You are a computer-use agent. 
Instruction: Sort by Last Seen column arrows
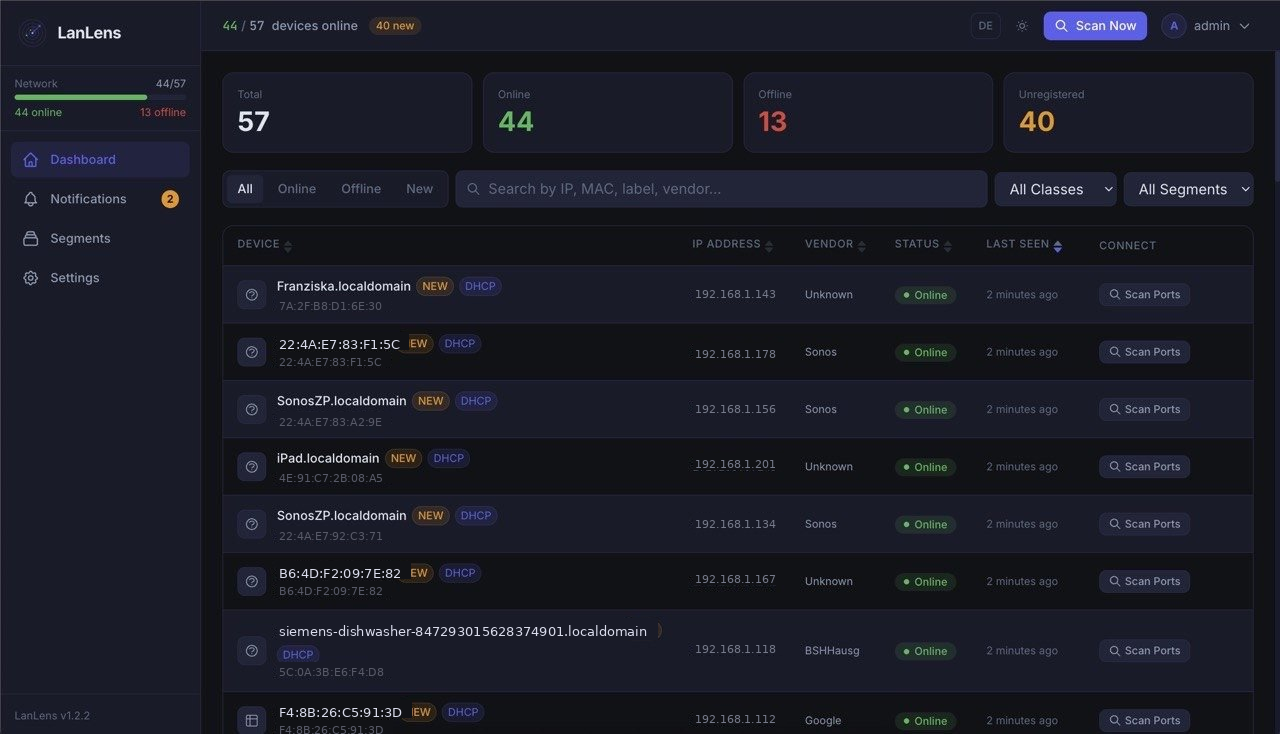point(1058,245)
